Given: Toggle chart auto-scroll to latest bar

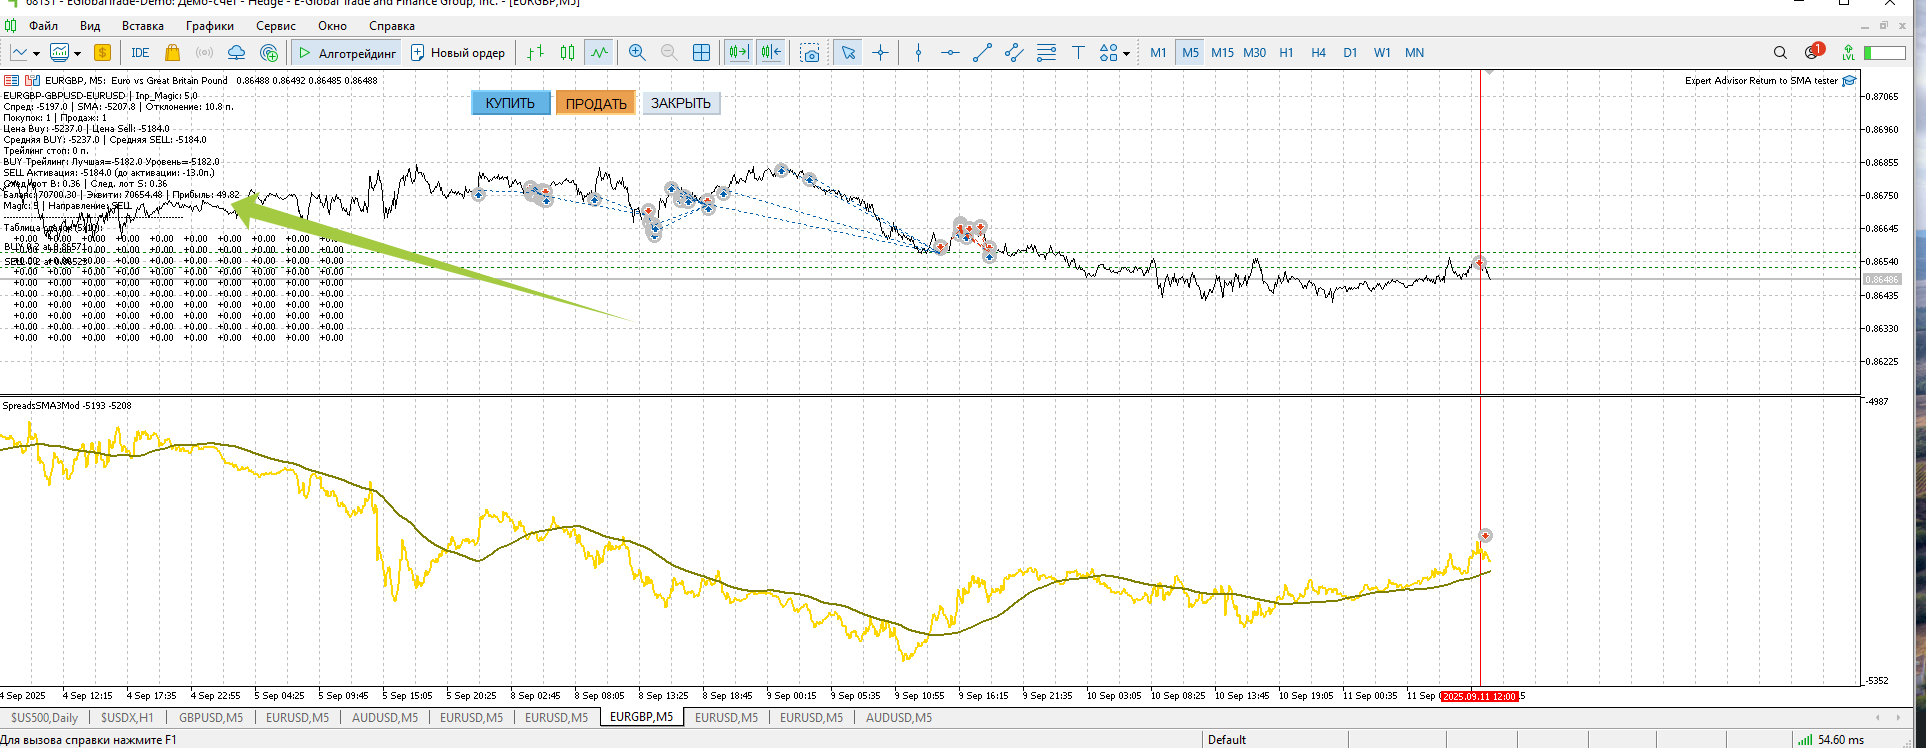Looking at the screenshot, I should (x=738, y=53).
